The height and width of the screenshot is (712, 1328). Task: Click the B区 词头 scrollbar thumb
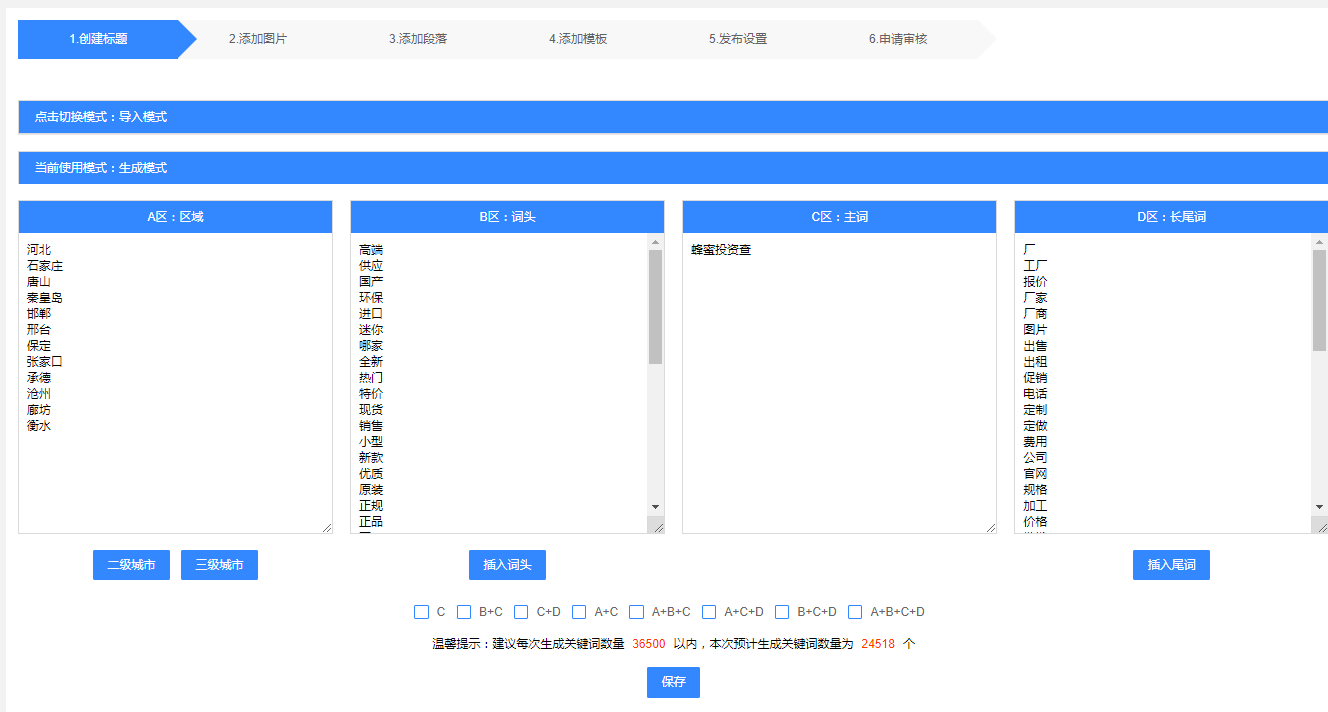pos(656,305)
